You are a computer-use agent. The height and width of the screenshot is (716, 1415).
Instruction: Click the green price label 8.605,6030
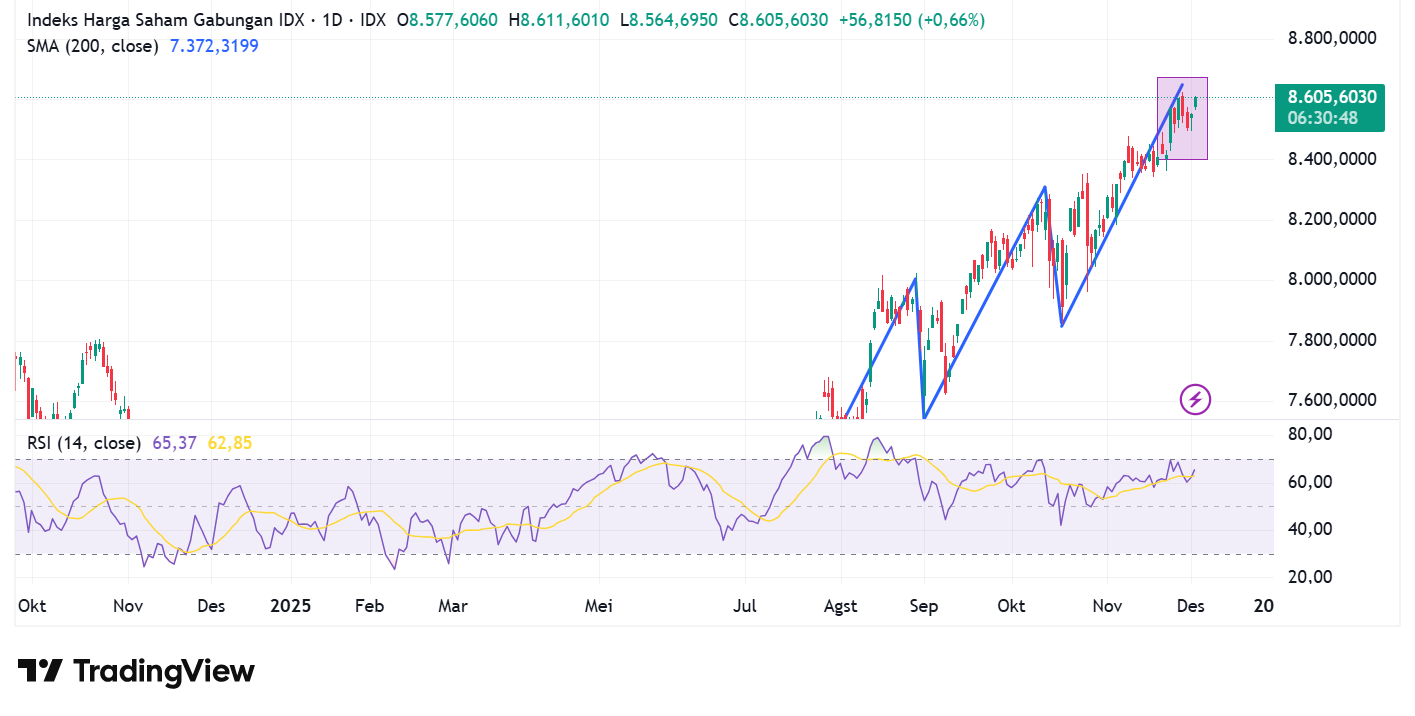coord(1331,96)
